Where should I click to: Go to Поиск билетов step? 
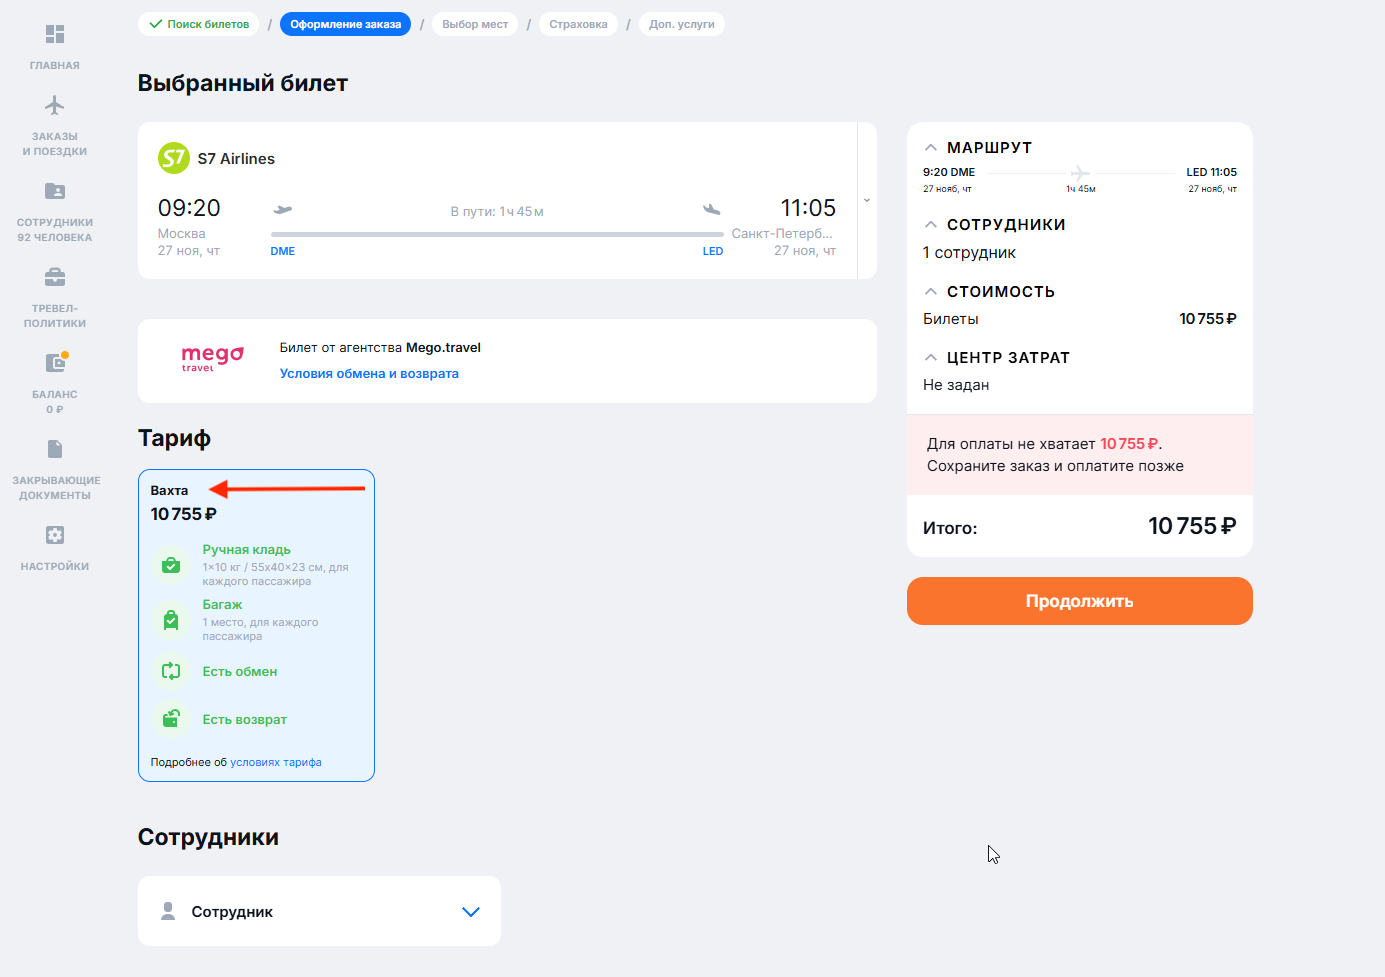(x=199, y=24)
